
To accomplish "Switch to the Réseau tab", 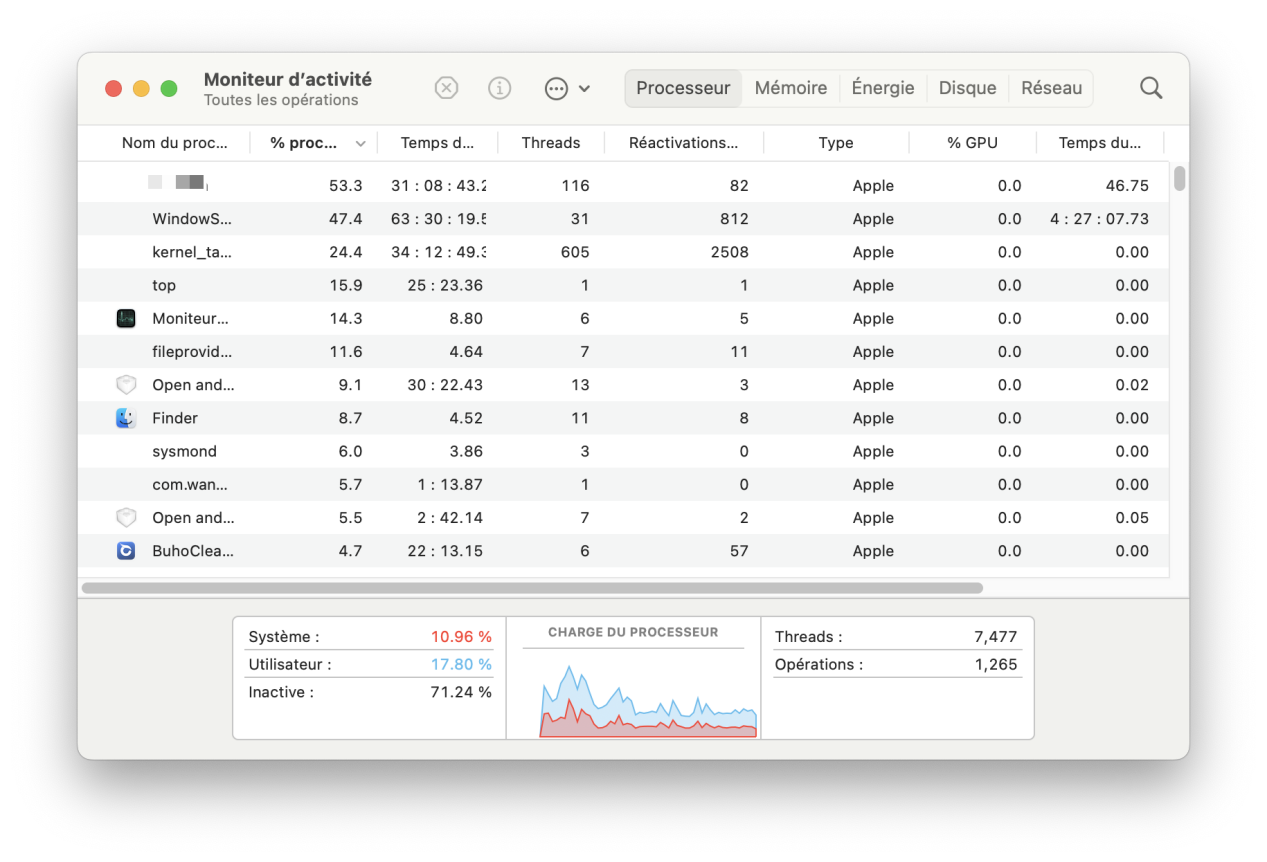I will [1051, 88].
